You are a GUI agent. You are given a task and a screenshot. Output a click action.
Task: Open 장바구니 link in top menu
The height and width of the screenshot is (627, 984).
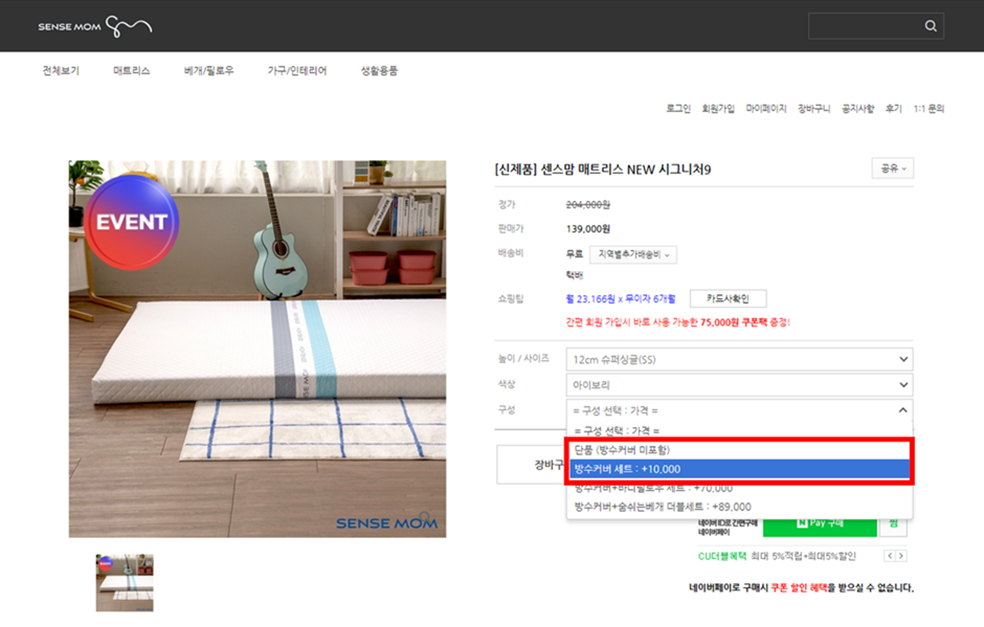tap(813, 109)
